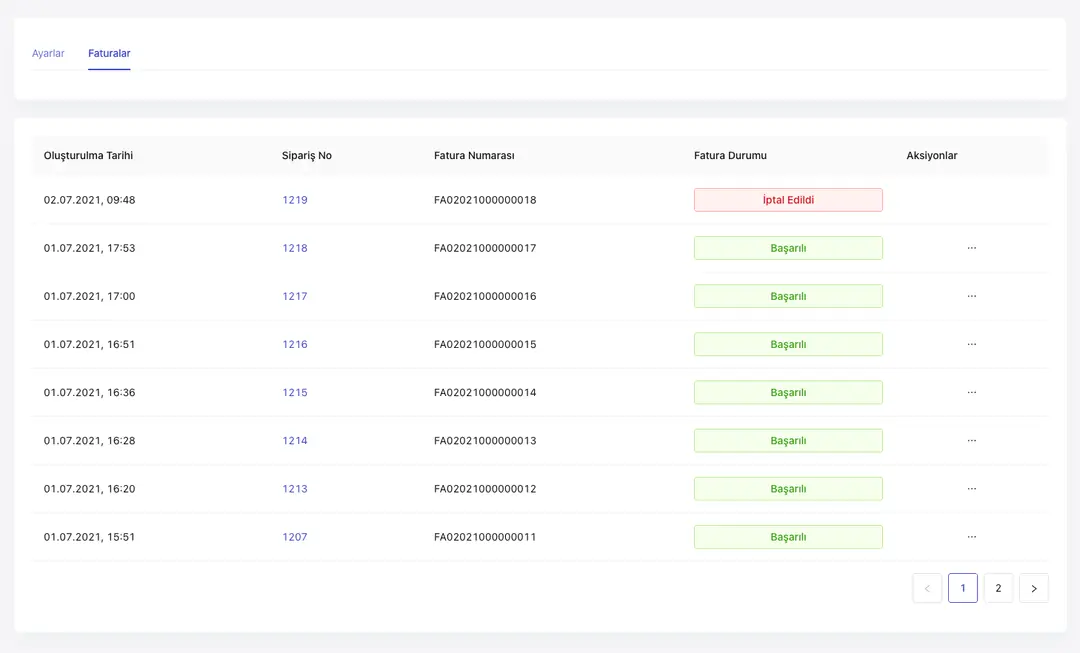Image resolution: width=1080 pixels, height=653 pixels.
Task: Click the previous page left arrow
Action: (927, 588)
